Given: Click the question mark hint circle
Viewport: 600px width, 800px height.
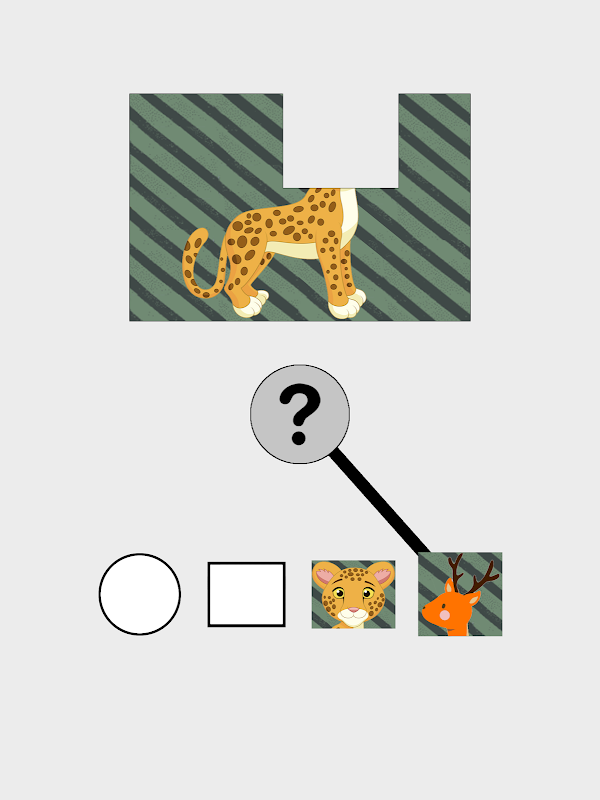Looking at the screenshot, I should click(300, 414).
